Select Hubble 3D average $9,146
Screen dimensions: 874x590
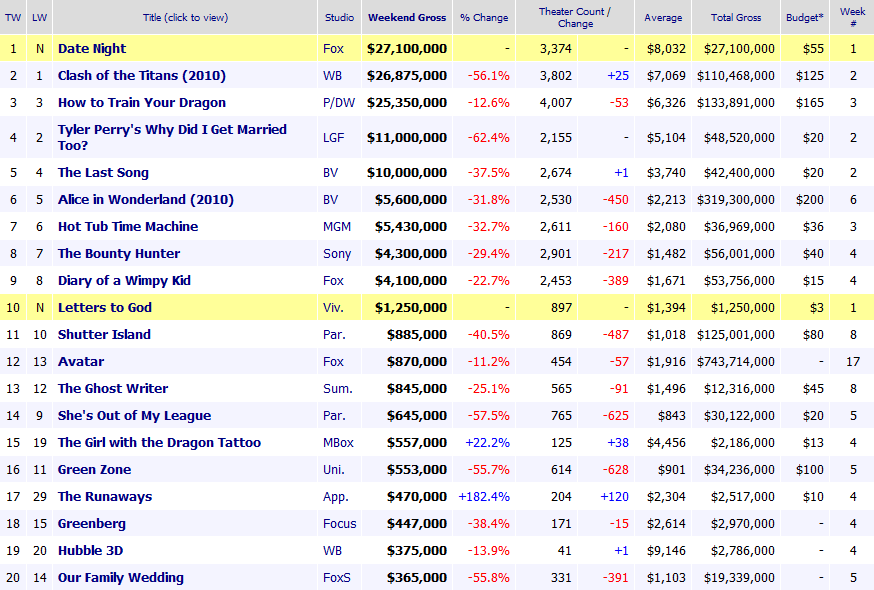[666, 550]
